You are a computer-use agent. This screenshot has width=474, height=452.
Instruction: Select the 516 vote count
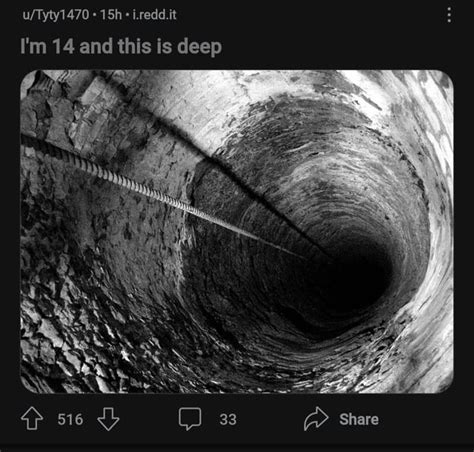[x=70, y=419]
